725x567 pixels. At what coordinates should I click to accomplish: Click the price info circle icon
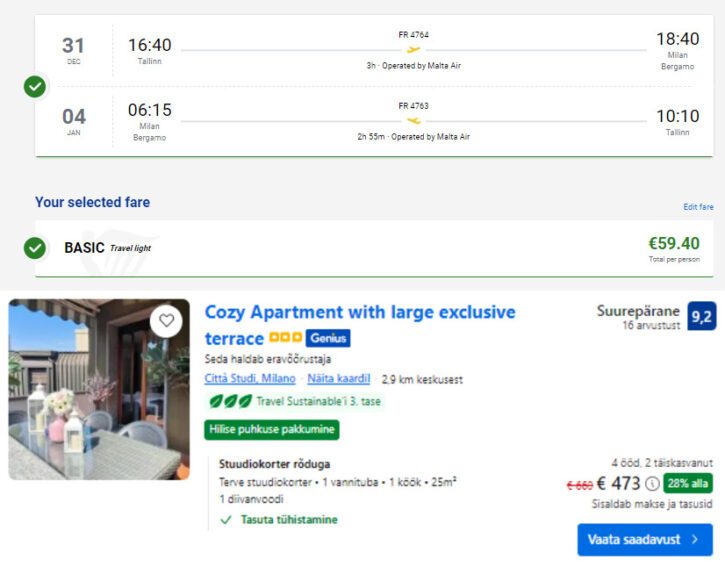coord(652,484)
